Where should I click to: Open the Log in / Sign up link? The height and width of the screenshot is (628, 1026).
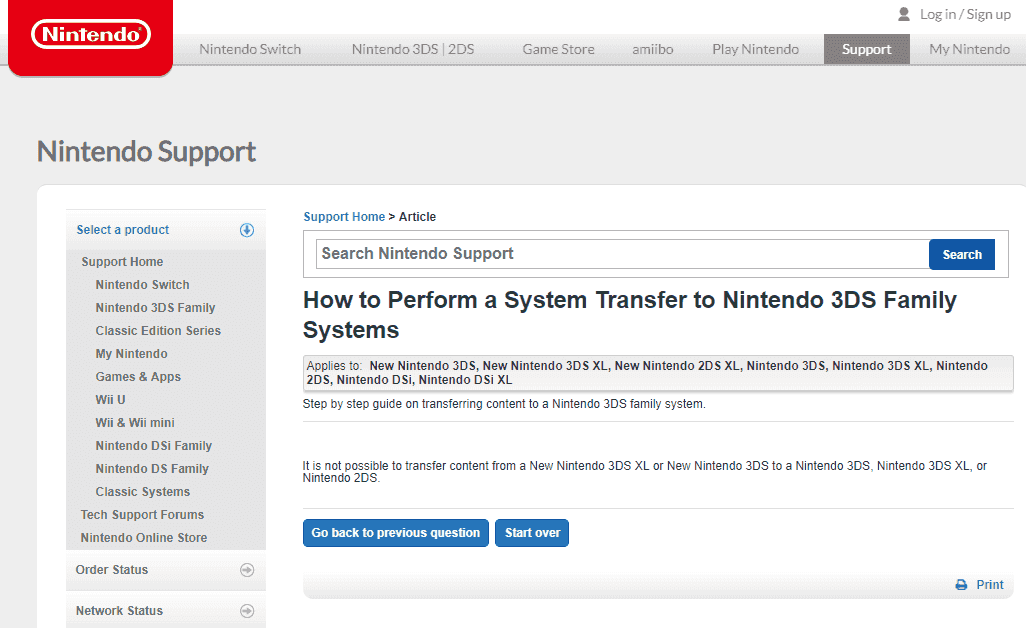(965, 14)
